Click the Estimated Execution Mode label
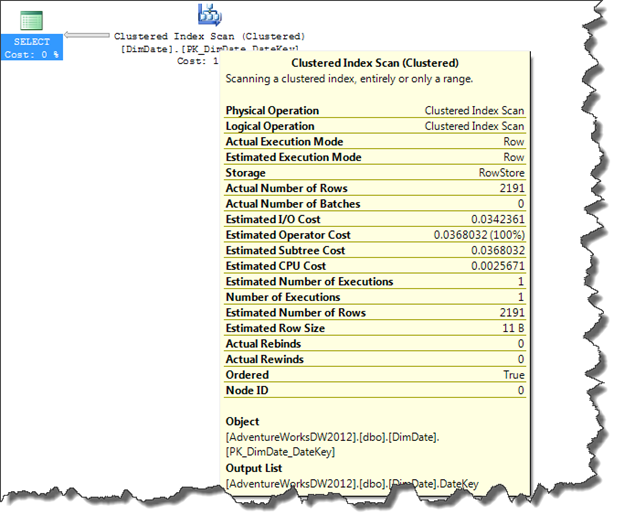624x525 pixels. click(293, 157)
